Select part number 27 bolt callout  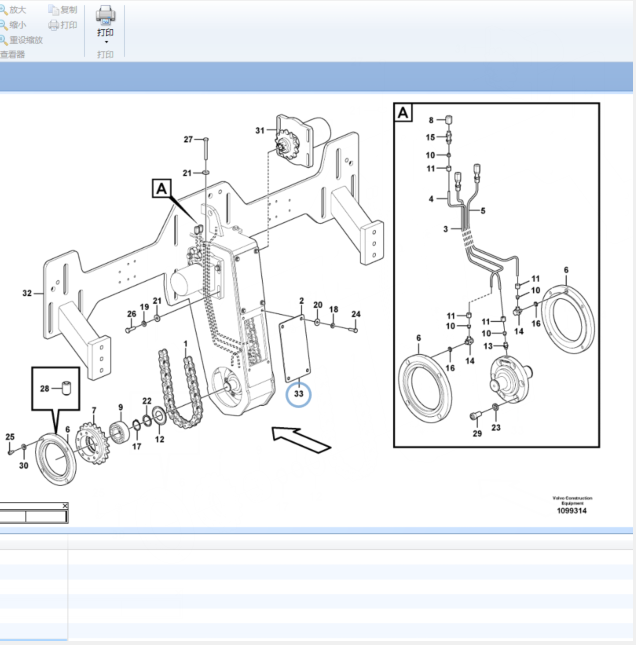(x=187, y=139)
